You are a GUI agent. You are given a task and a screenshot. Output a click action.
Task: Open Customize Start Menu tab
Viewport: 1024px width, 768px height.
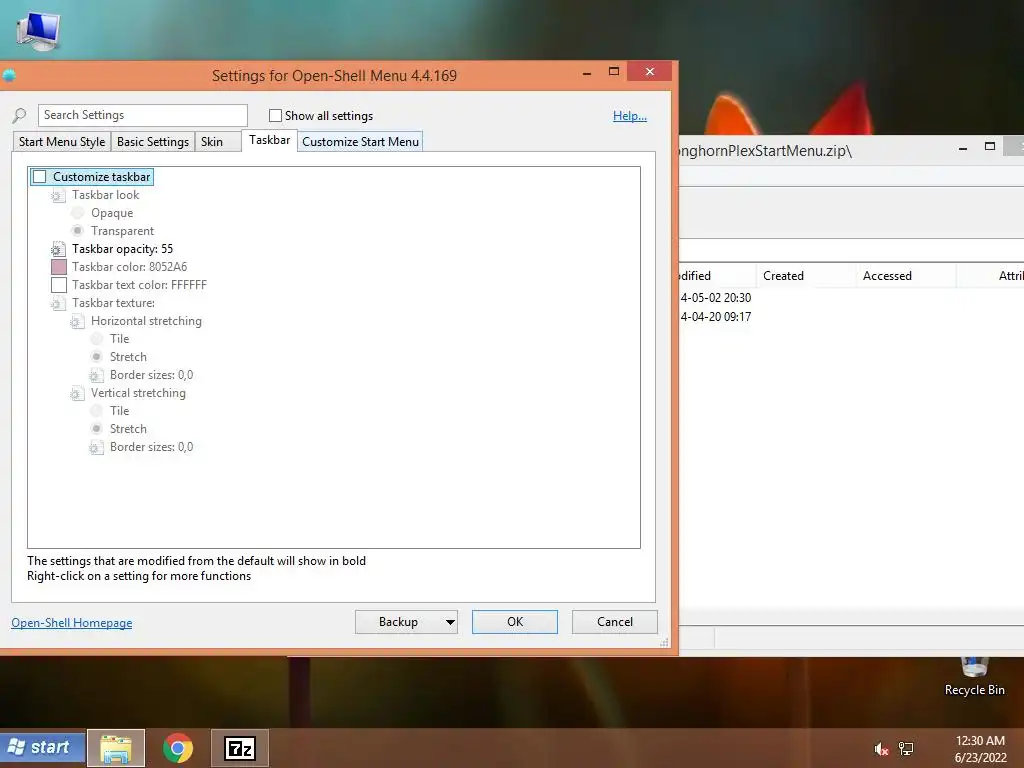coord(360,142)
